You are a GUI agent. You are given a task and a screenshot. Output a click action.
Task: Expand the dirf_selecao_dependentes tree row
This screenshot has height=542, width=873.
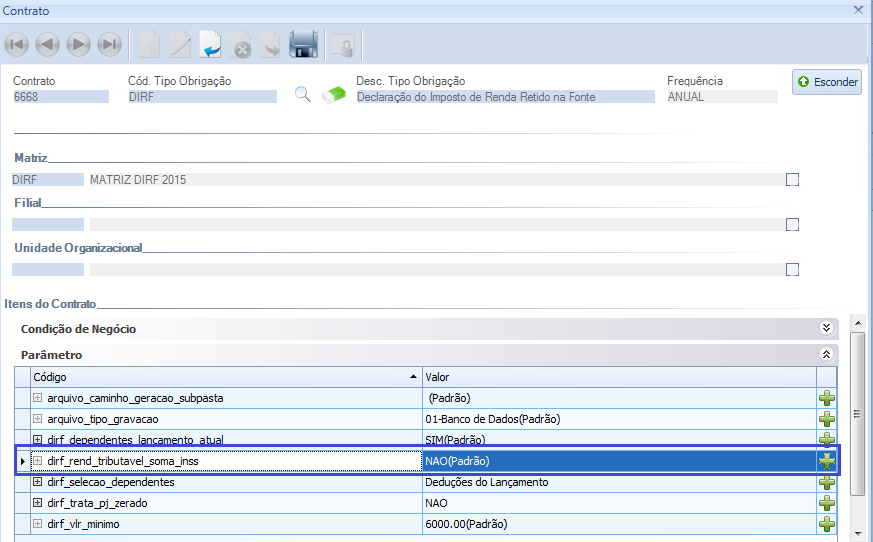(x=38, y=482)
